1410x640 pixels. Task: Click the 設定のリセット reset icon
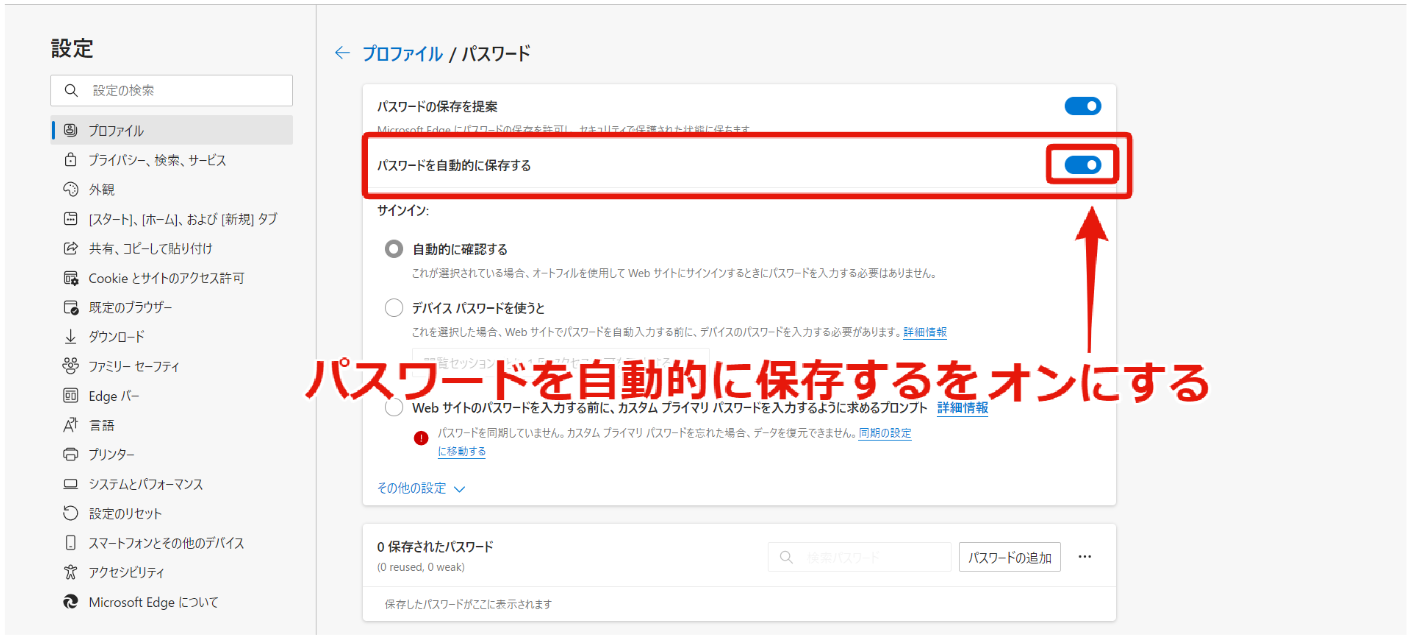[x=70, y=513]
